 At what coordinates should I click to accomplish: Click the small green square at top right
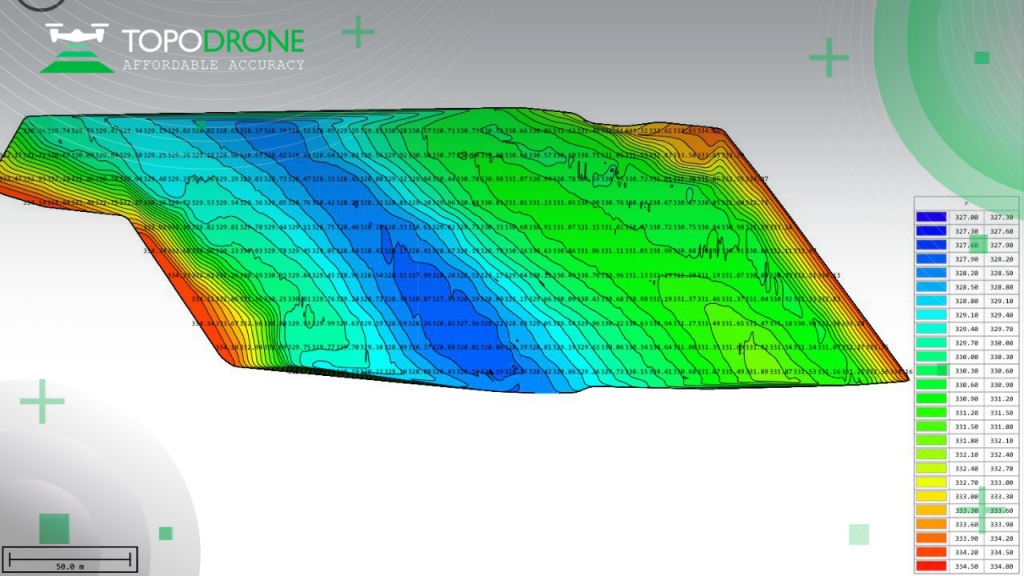[982, 57]
